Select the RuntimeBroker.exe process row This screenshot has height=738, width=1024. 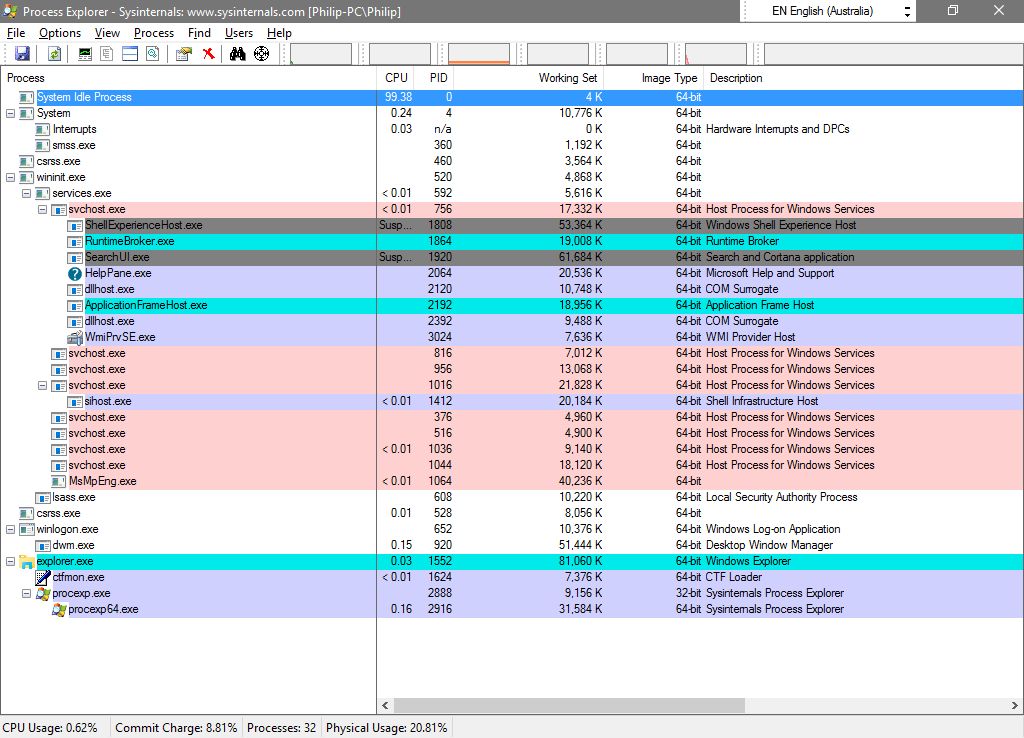(512, 242)
